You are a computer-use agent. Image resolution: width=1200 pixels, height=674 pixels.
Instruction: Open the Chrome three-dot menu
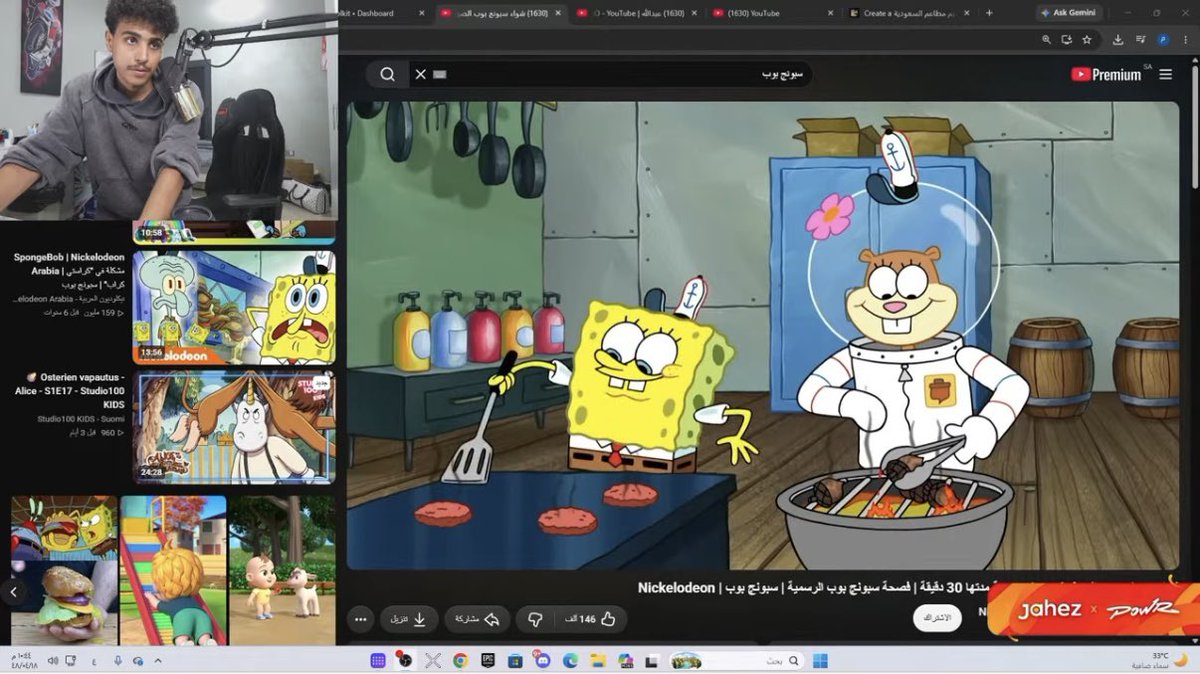(1184, 40)
